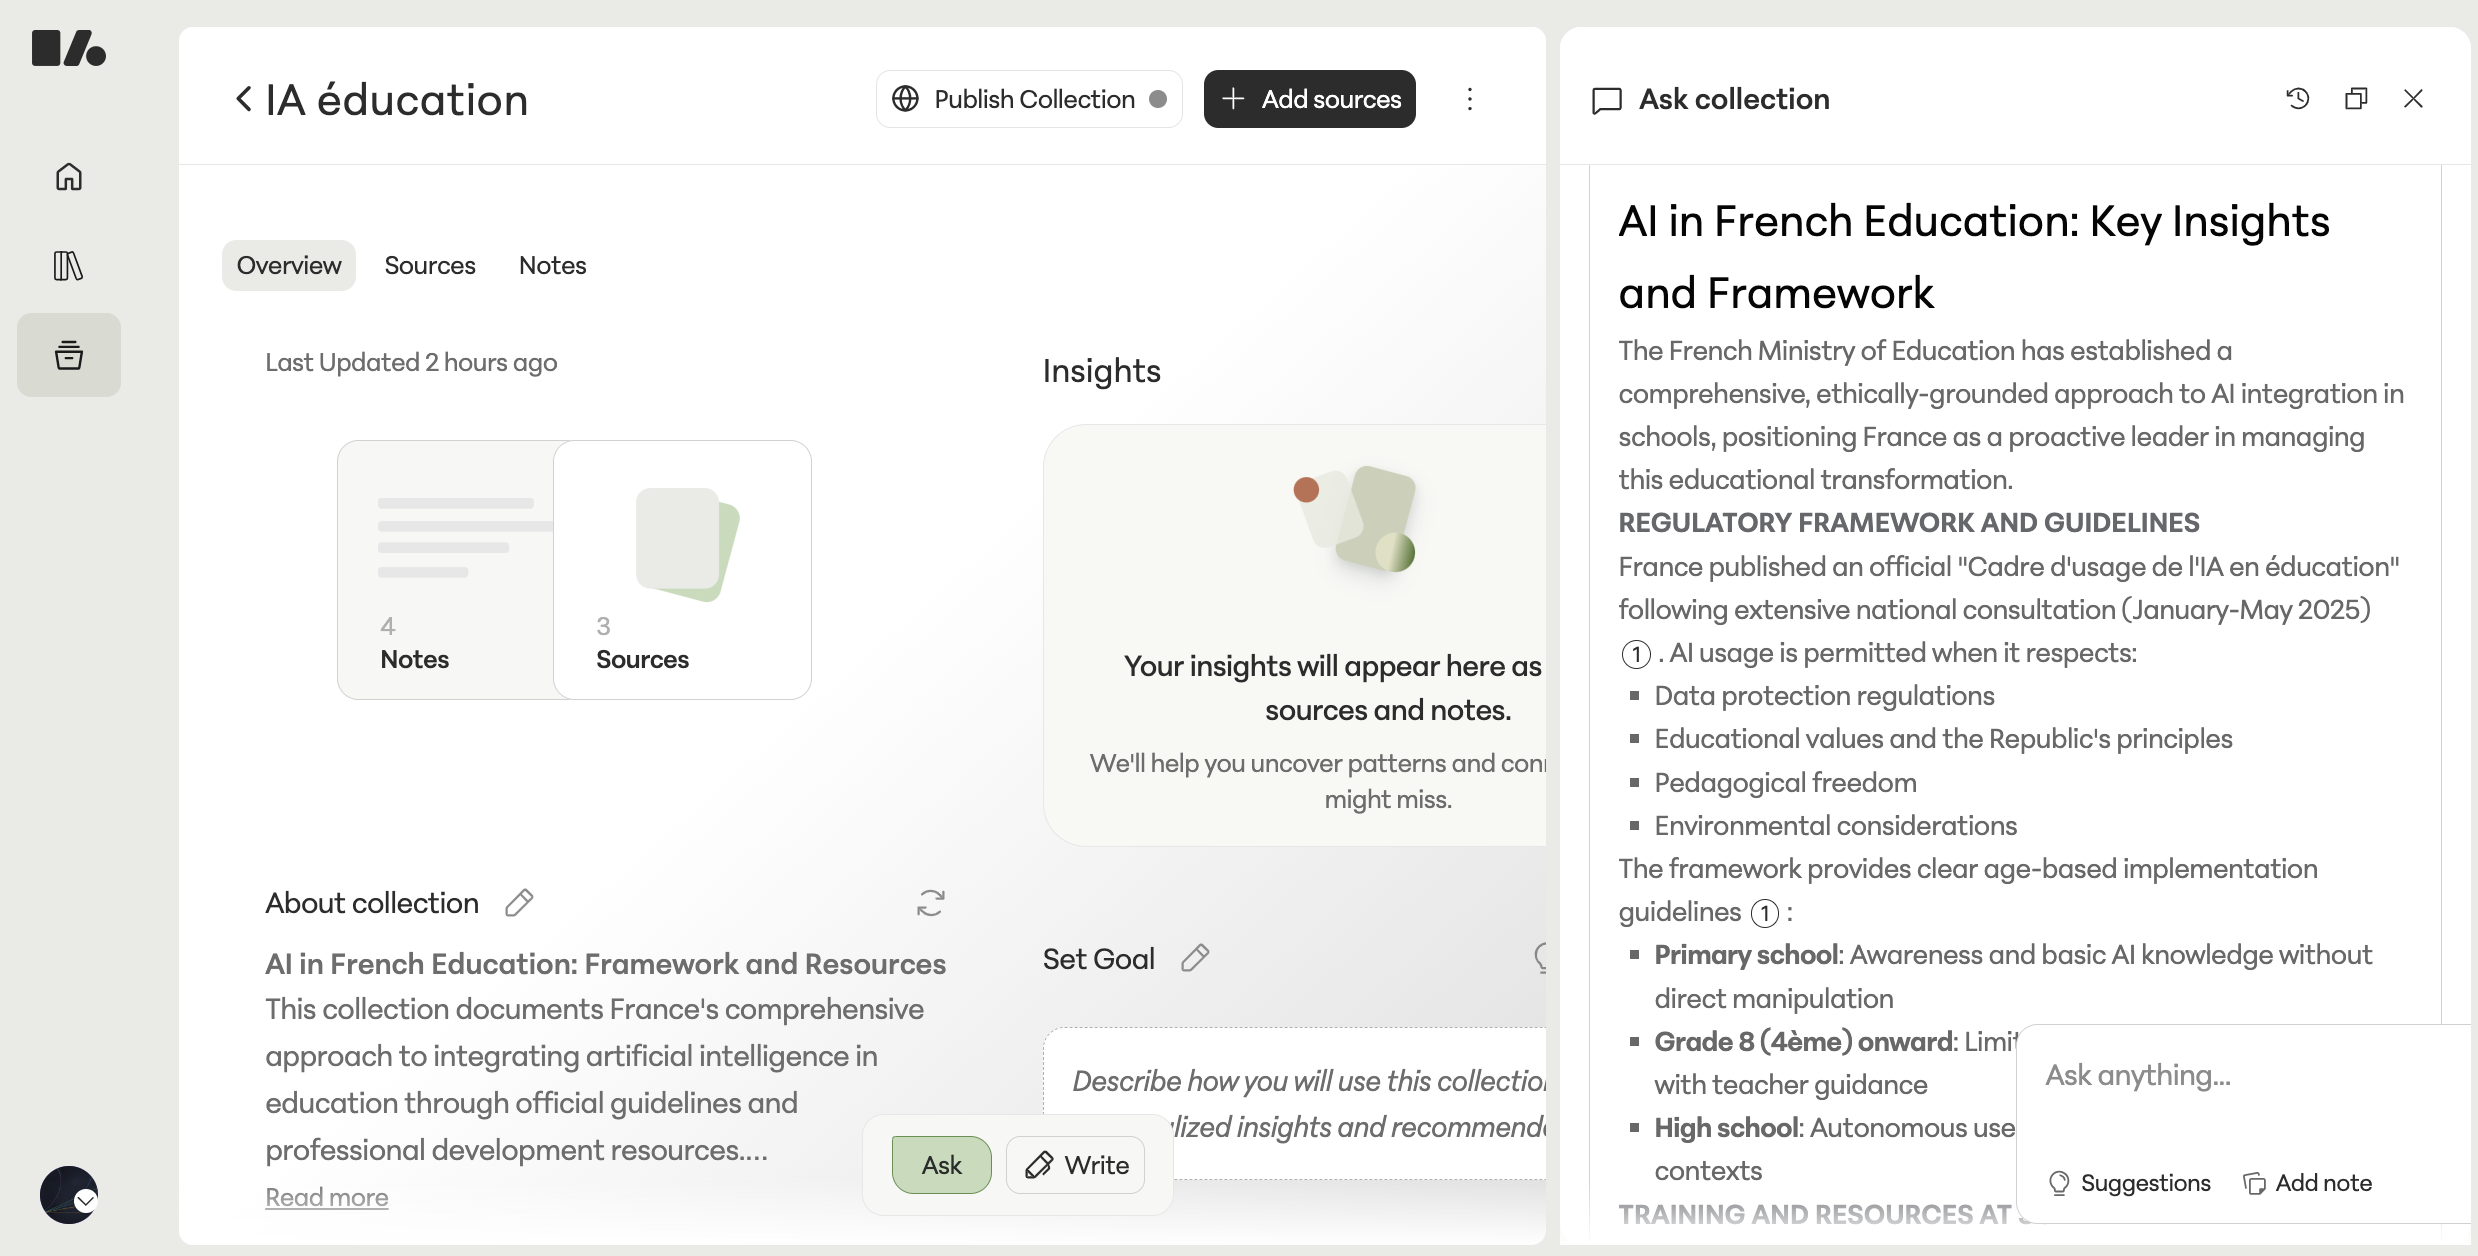Select the Write mode button
2478x1256 pixels.
pos(1076,1165)
